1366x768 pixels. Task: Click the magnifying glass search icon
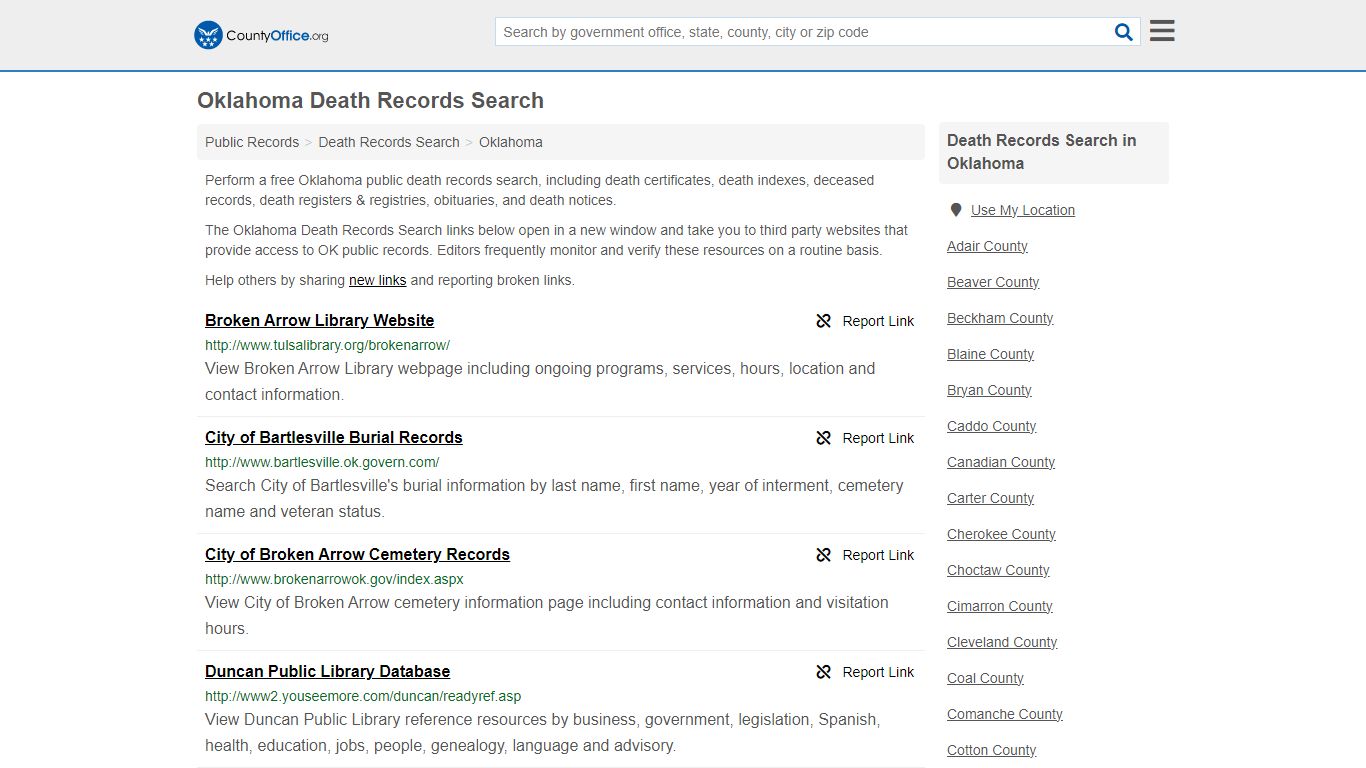(x=1124, y=32)
